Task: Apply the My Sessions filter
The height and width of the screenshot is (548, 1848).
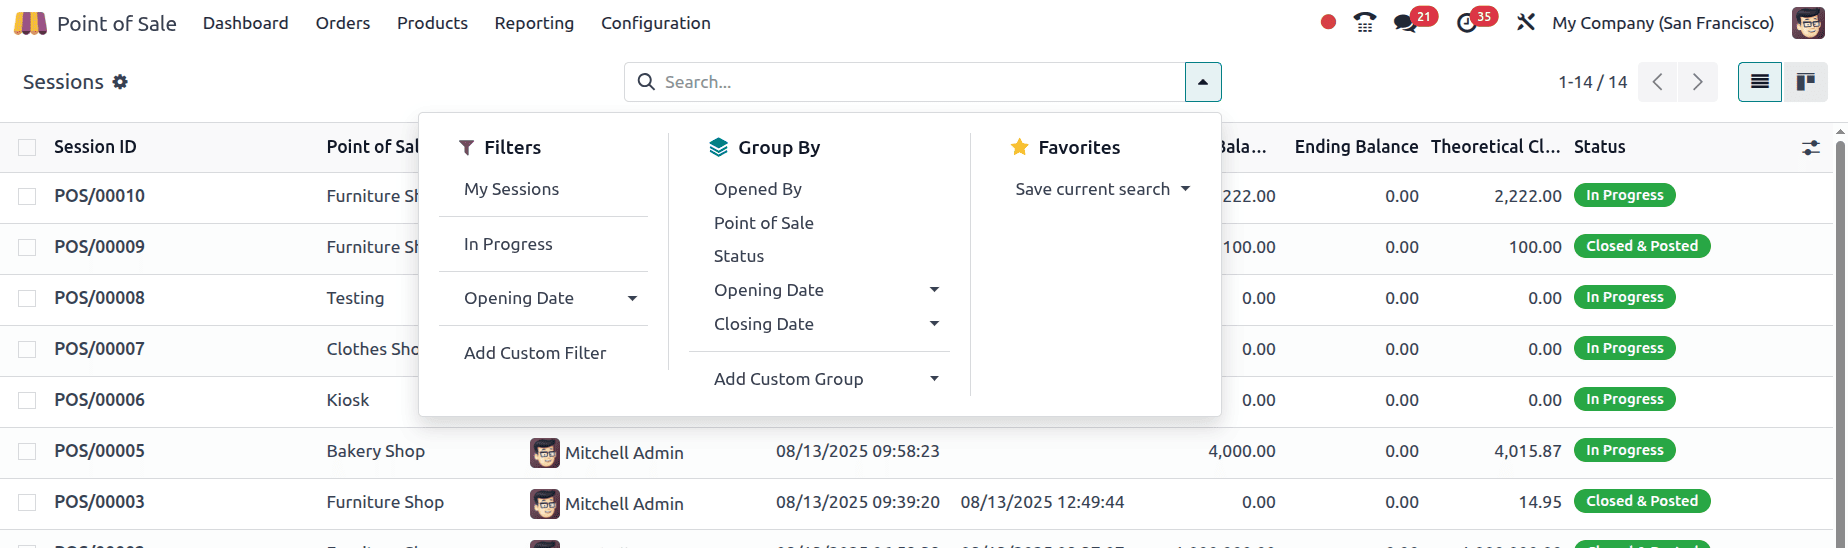Action: [511, 189]
